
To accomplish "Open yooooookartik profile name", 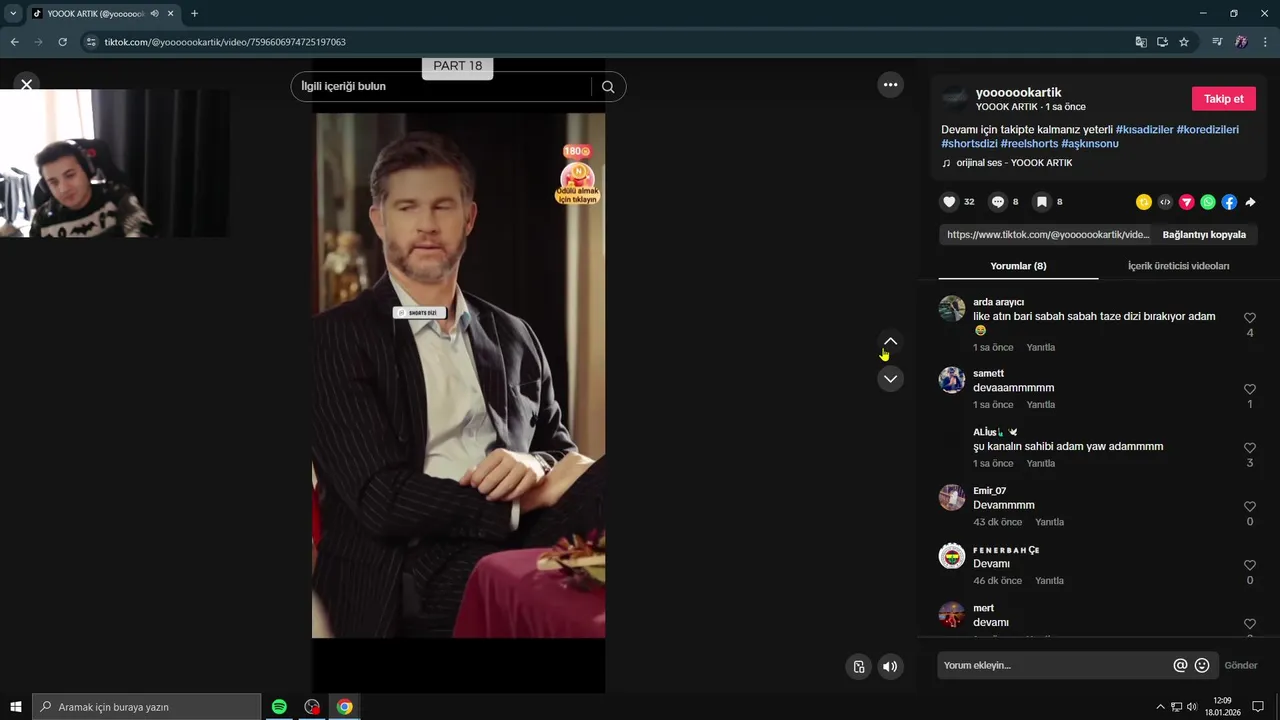I will tap(1018, 92).
